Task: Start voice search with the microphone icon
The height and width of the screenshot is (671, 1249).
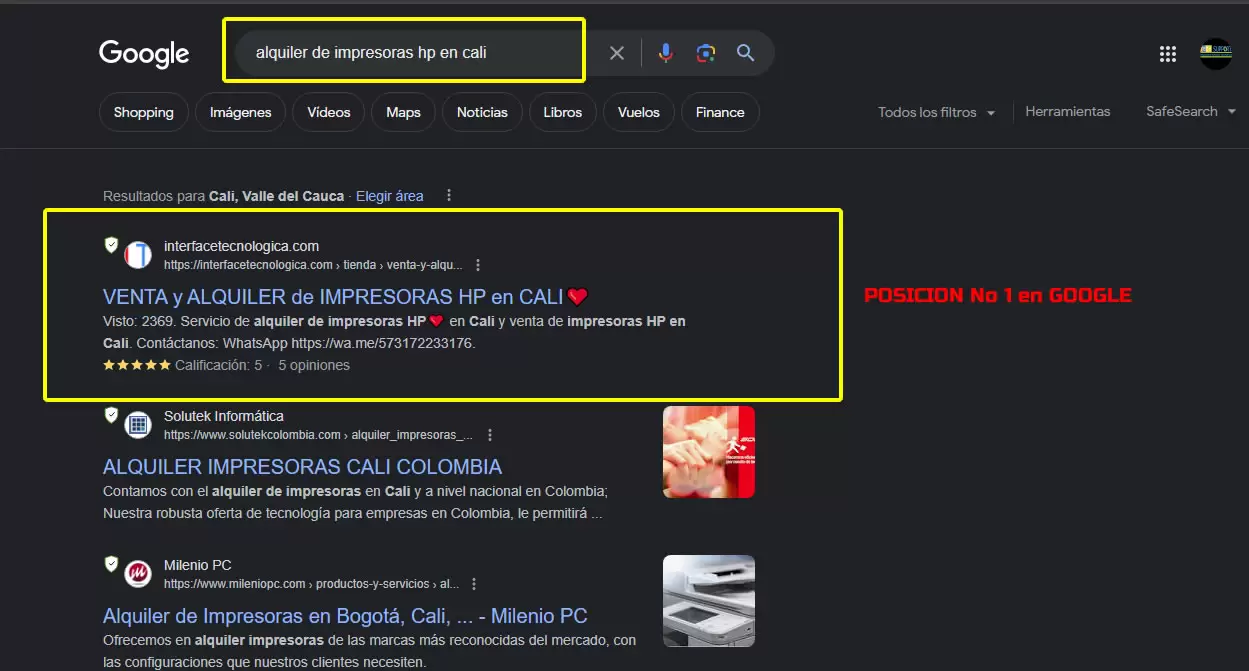Action: (665, 54)
